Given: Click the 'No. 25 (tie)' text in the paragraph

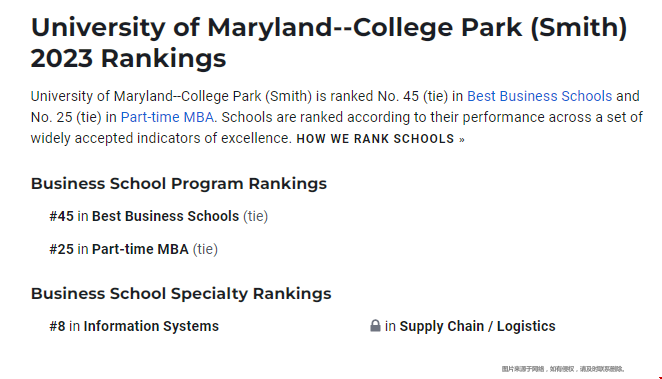Looking at the screenshot, I should point(66,117).
